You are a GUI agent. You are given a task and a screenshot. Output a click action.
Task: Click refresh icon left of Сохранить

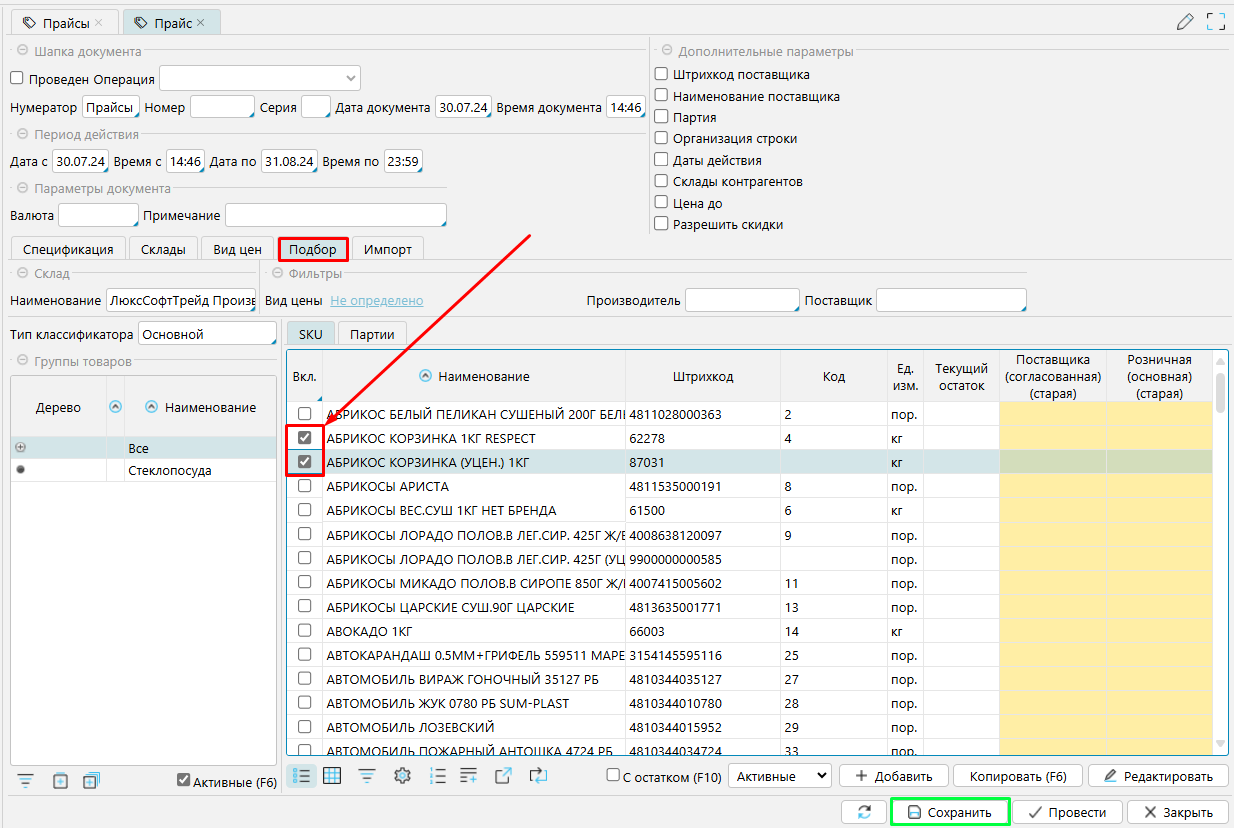pyautogui.click(x=864, y=812)
